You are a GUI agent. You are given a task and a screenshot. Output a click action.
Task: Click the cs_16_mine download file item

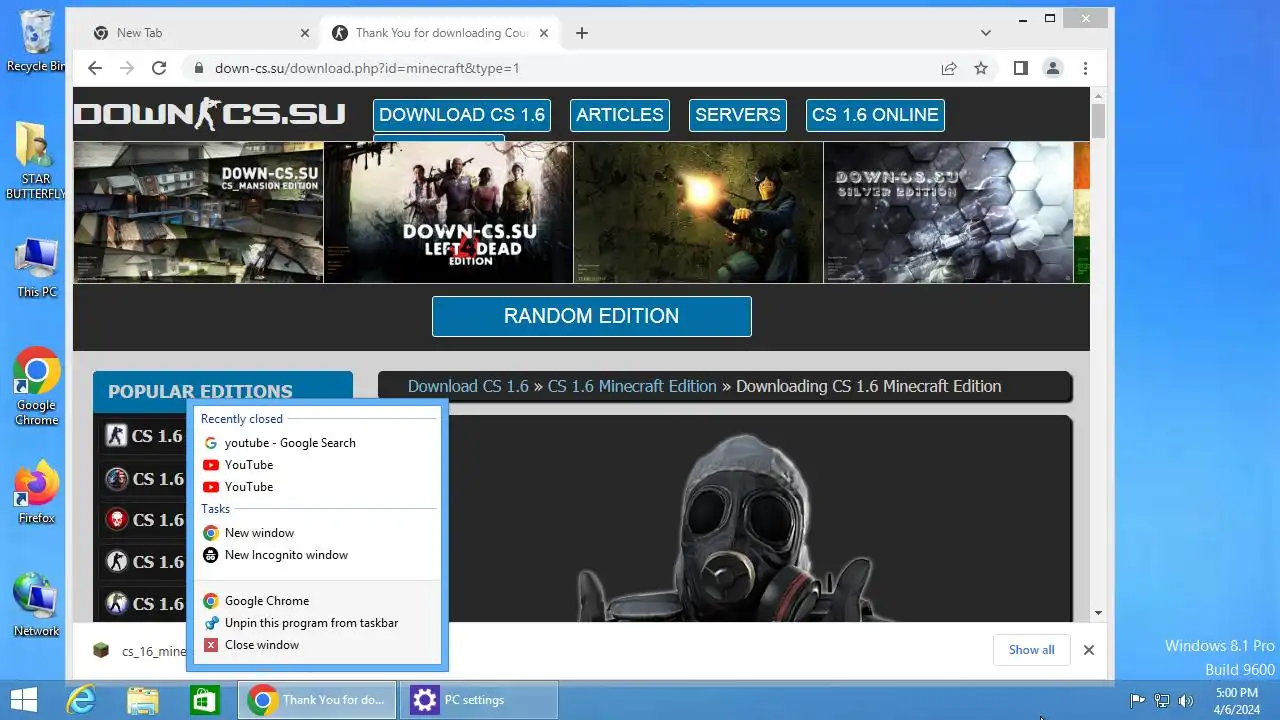pos(138,651)
